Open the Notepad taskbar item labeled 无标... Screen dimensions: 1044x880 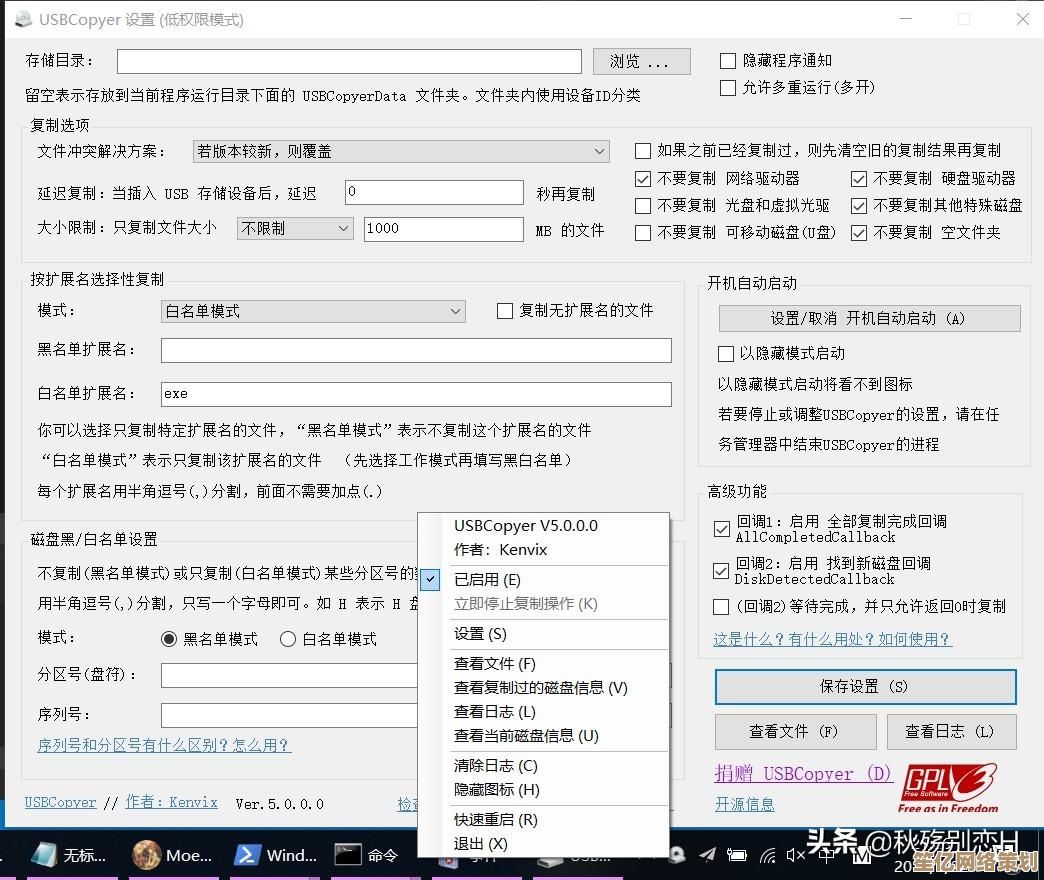coord(69,855)
